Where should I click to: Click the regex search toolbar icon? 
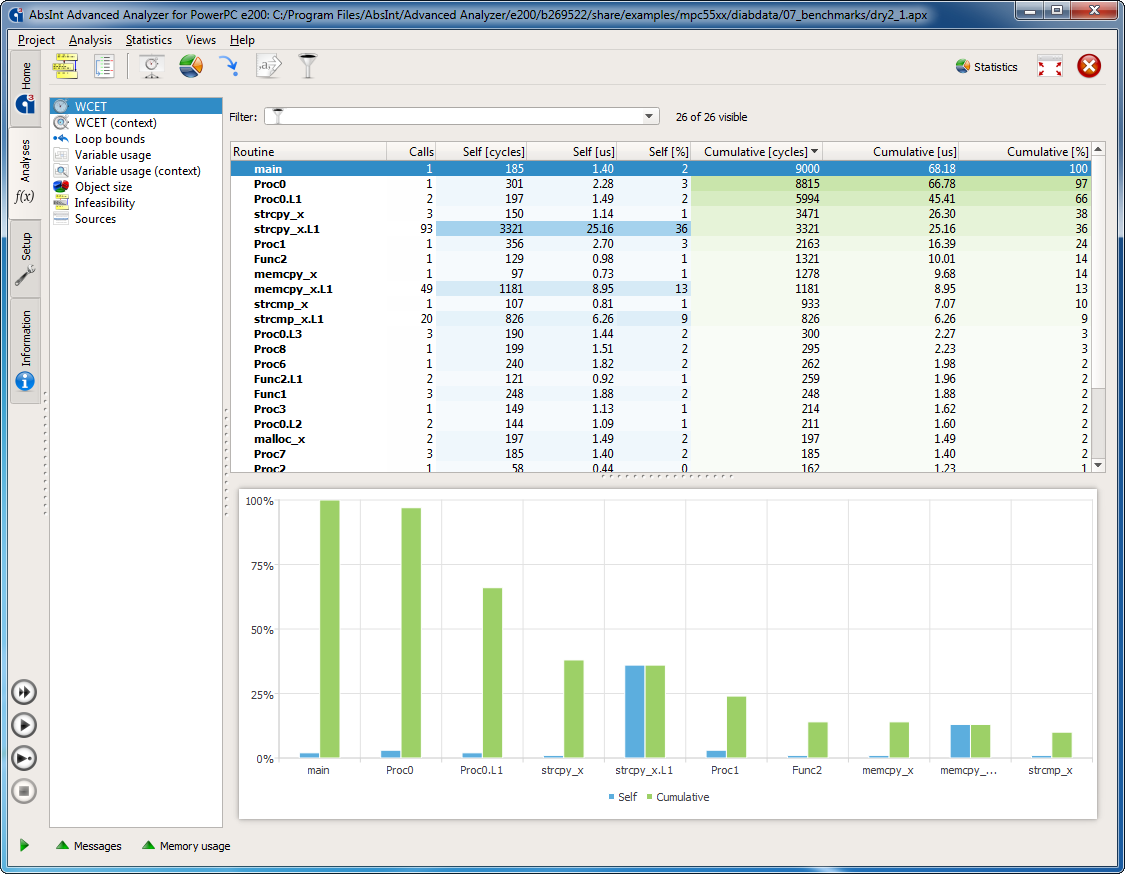[268, 67]
